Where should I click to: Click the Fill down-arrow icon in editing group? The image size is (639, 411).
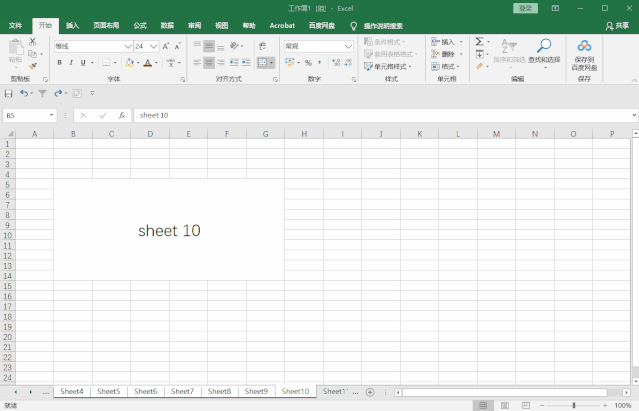479,54
